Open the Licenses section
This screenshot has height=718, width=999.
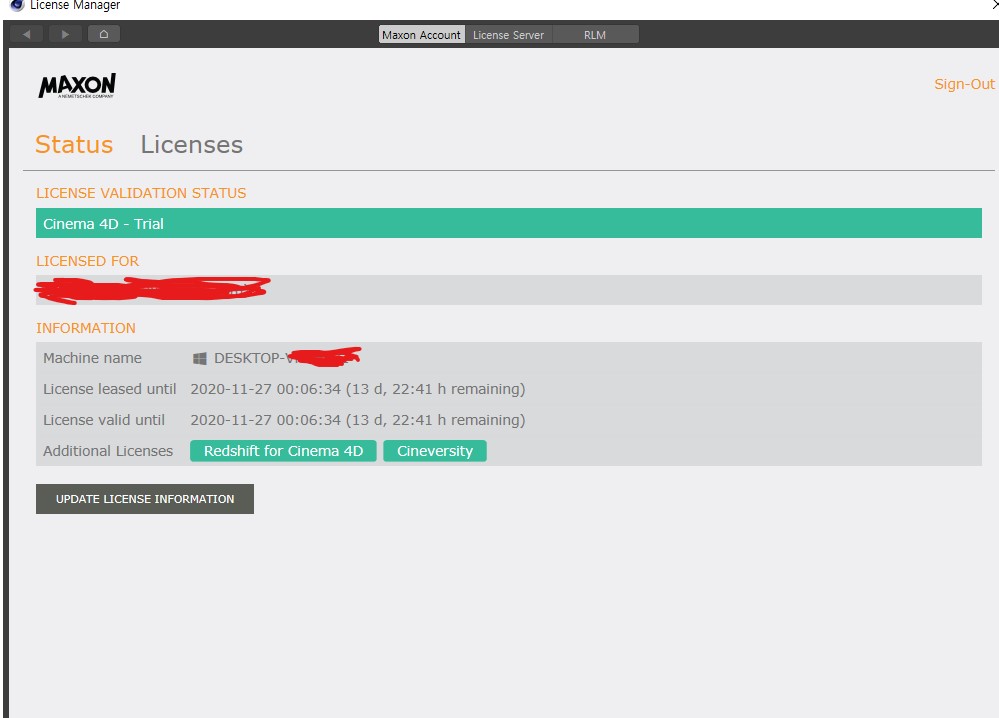(192, 145)
